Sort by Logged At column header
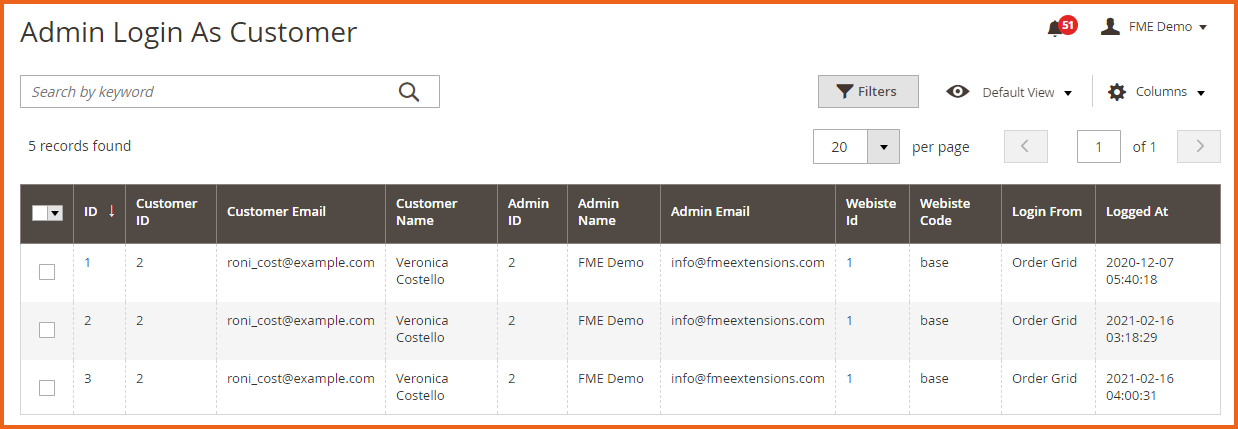The width and height of the screenshot is (1238, 429). click(x=1136, y=212)
